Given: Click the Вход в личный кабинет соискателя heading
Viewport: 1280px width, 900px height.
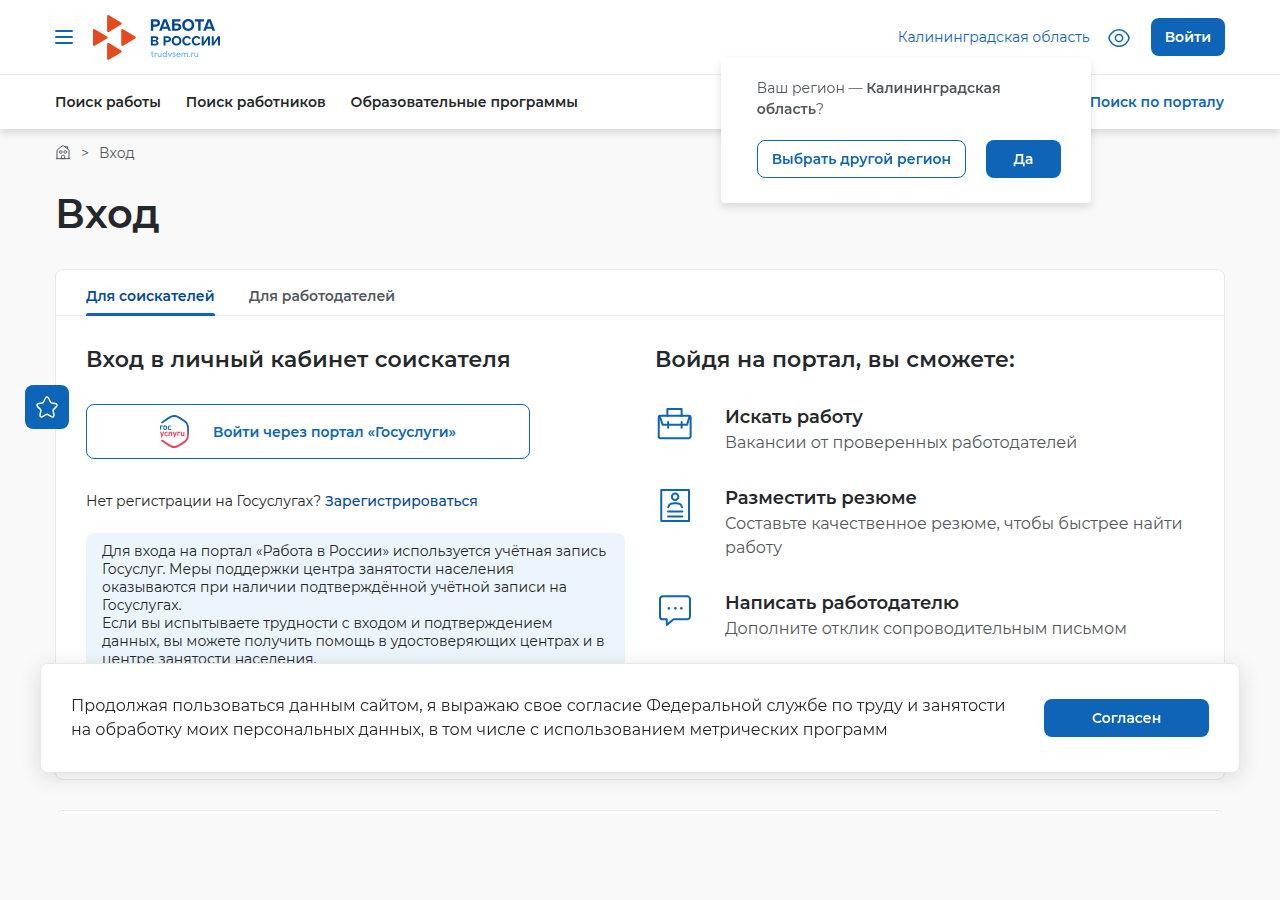Looking at the screenshot, I should (x=298, y=360).
